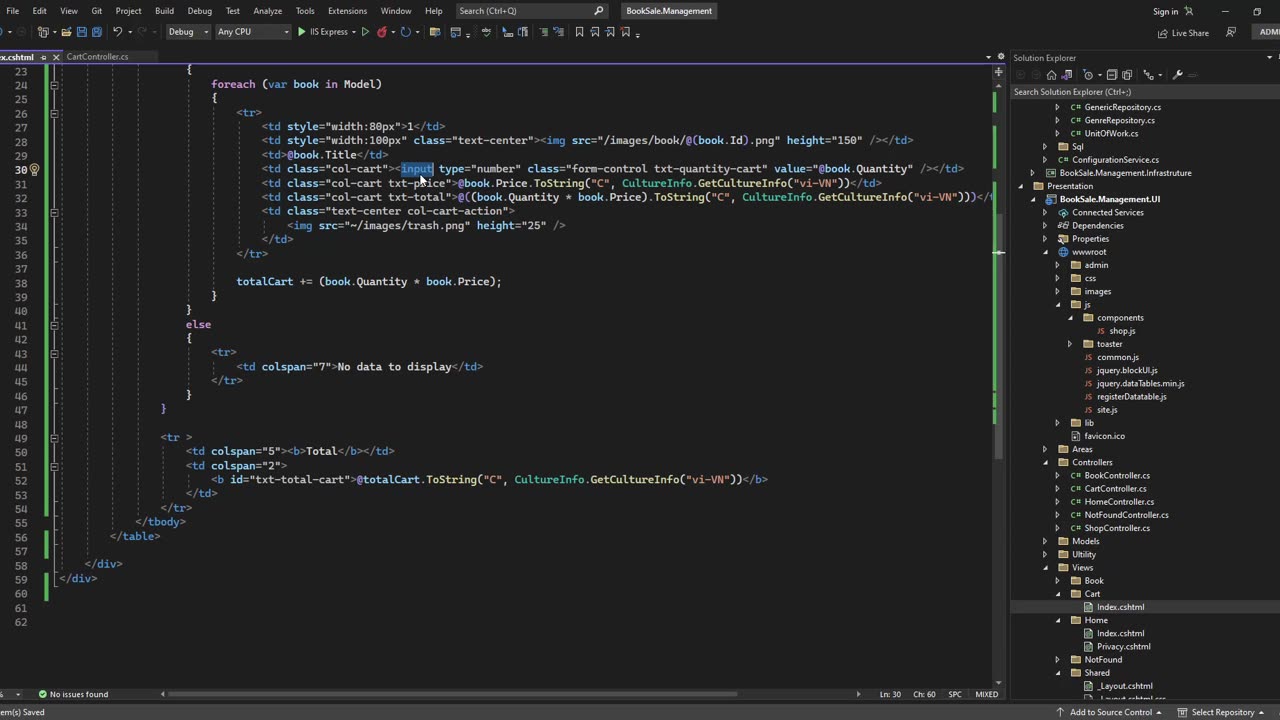This screenshot has width=1280, height=720.
Task: Click Start Without Debugging outline play icon
Action: 365,32
